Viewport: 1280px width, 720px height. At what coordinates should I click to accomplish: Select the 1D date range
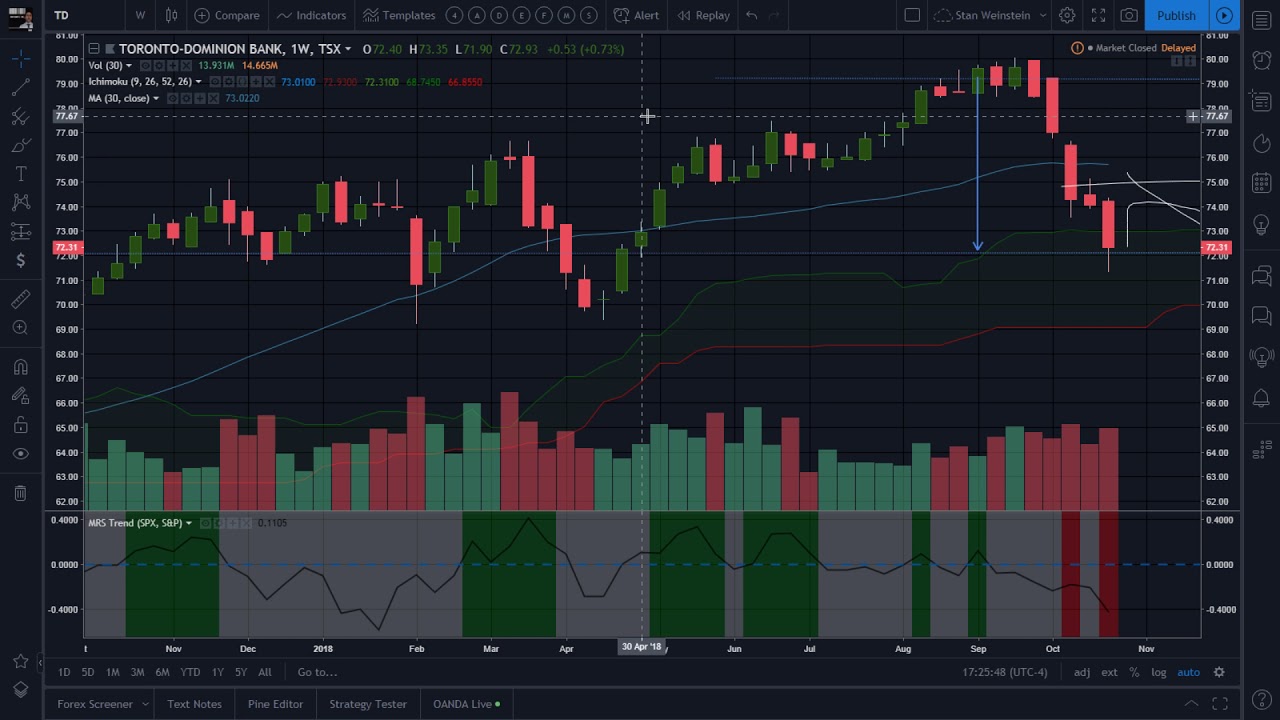(x=64, y=672)
